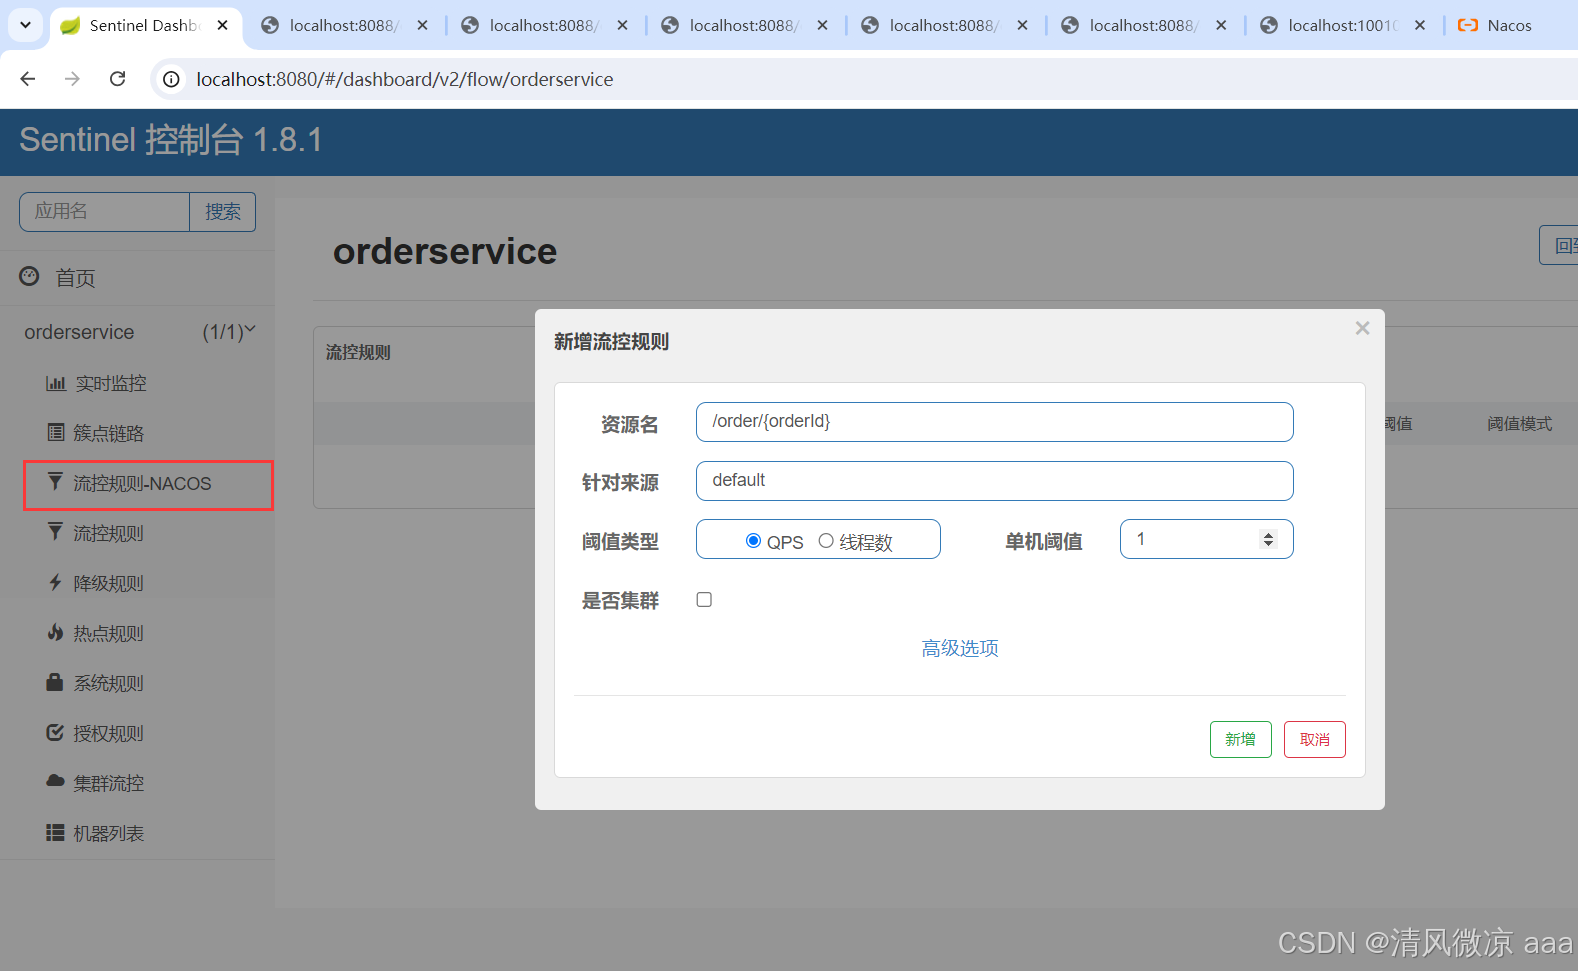Switch to the localhost:10010 tab

(x=1342, y=25)
